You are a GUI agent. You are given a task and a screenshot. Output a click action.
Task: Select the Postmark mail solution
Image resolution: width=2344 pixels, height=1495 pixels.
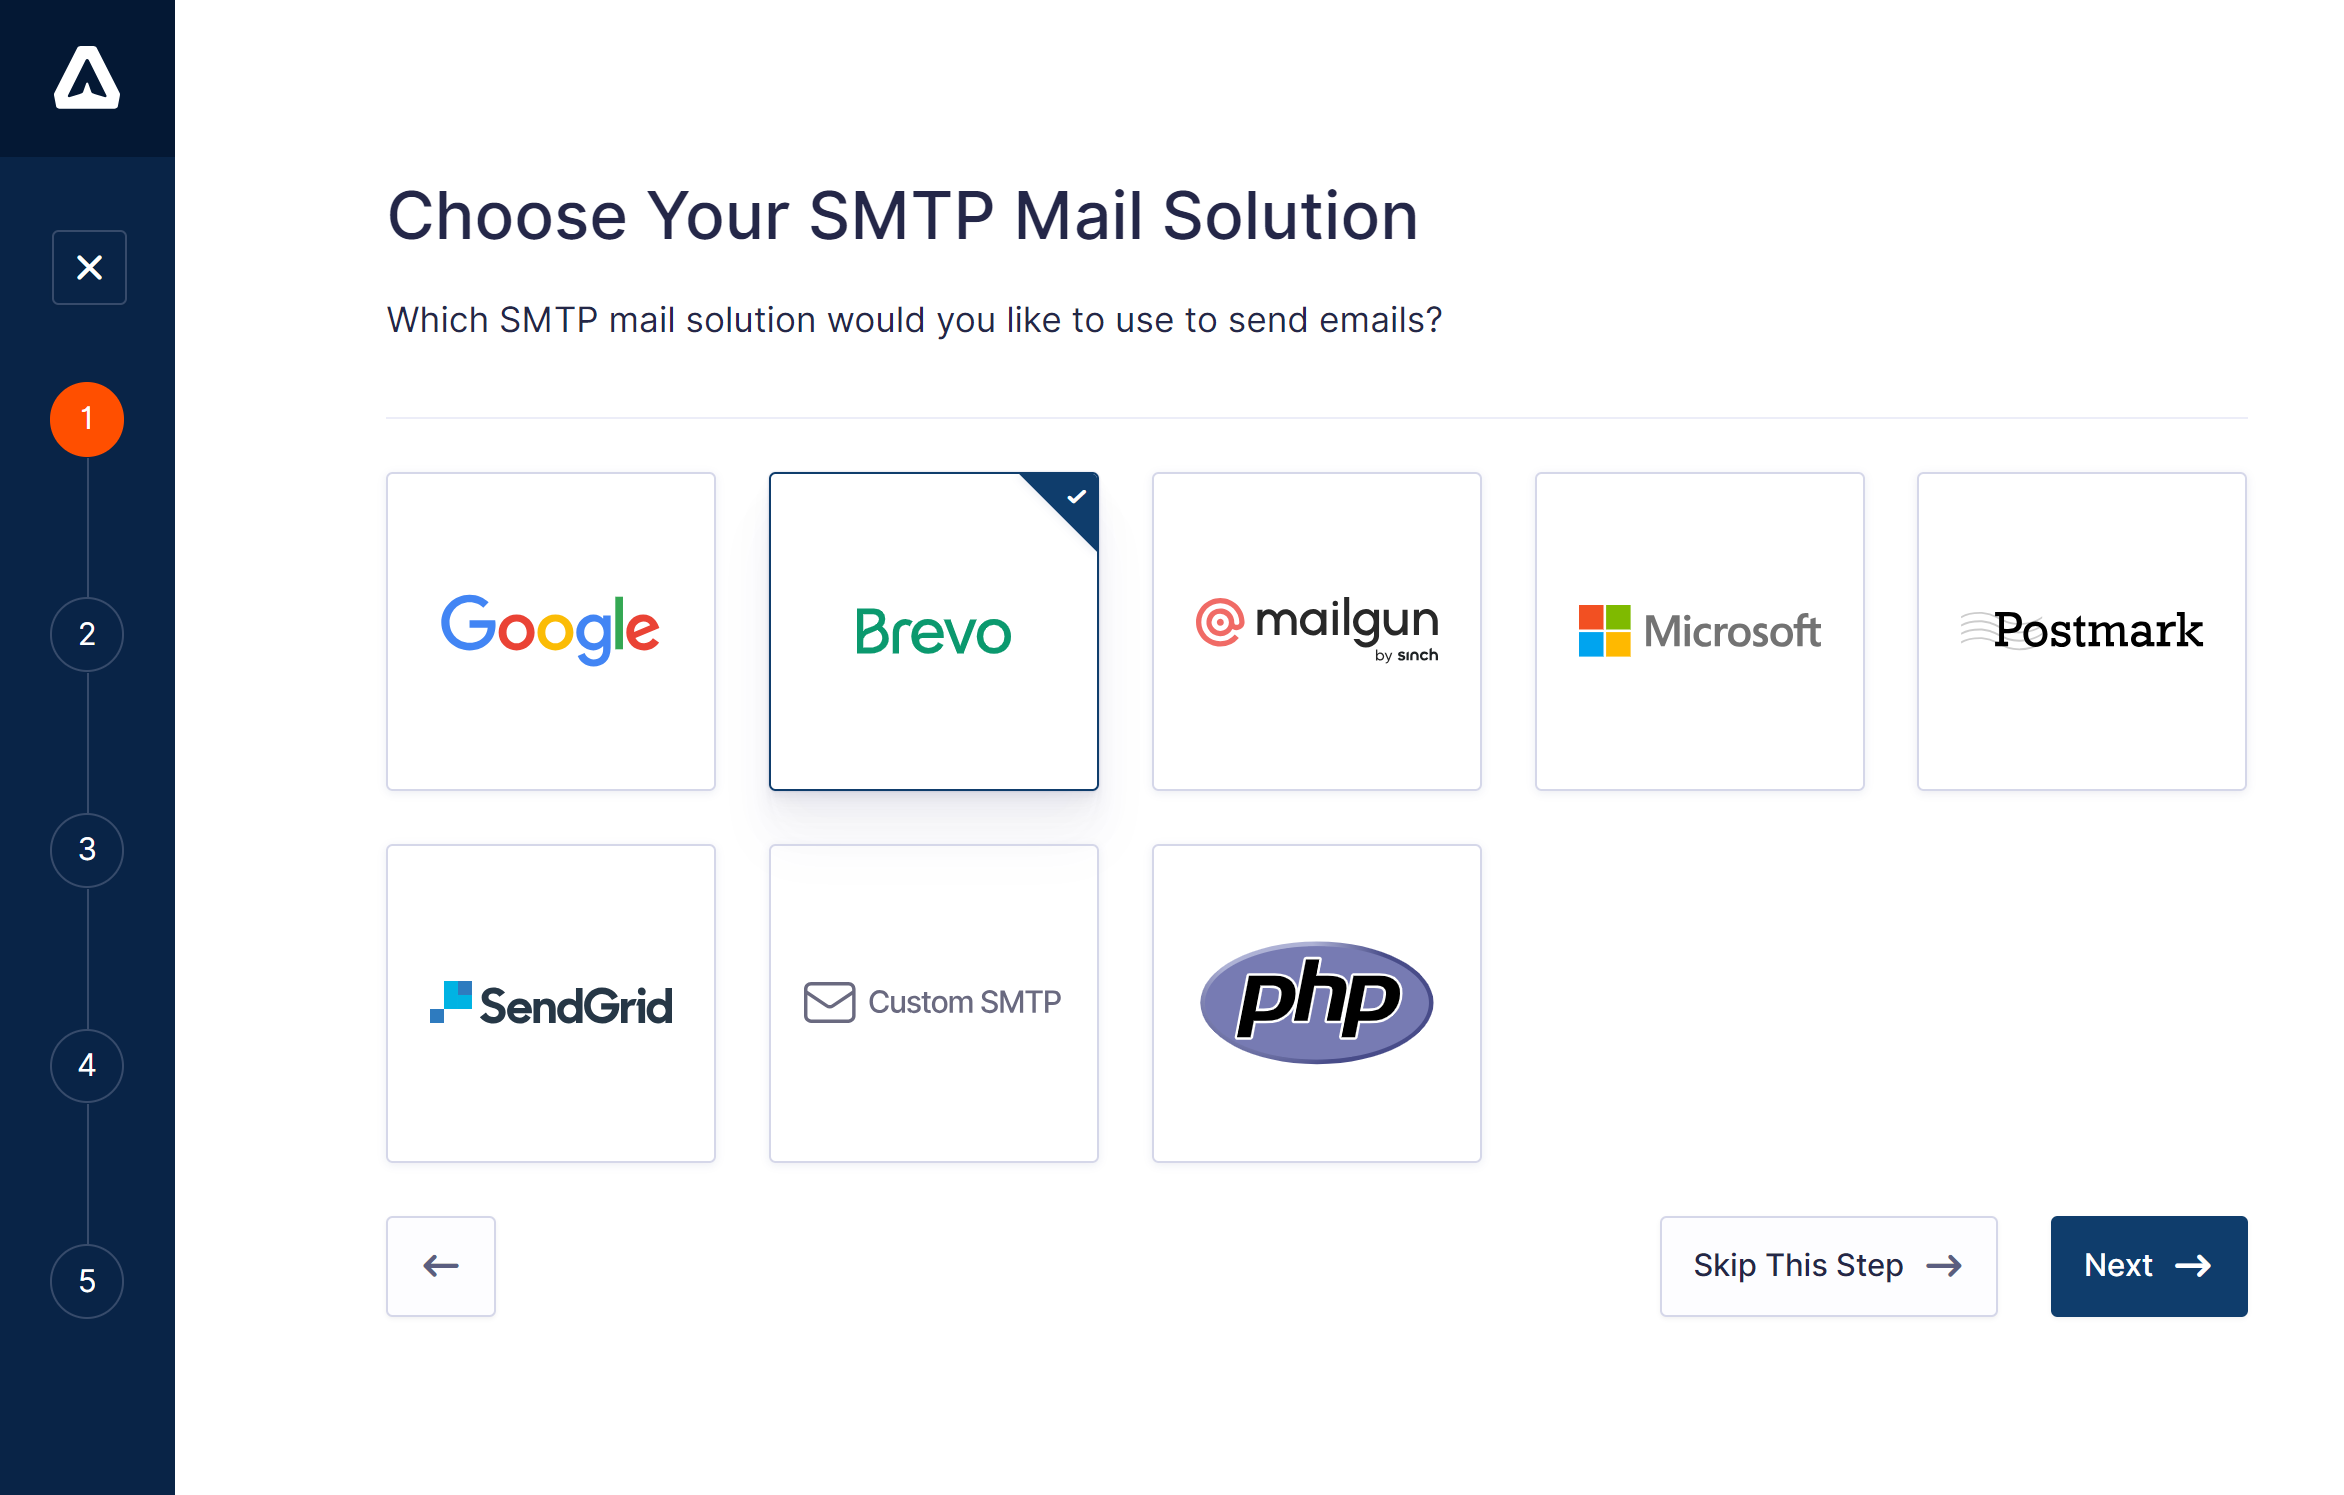point(2081,632)
